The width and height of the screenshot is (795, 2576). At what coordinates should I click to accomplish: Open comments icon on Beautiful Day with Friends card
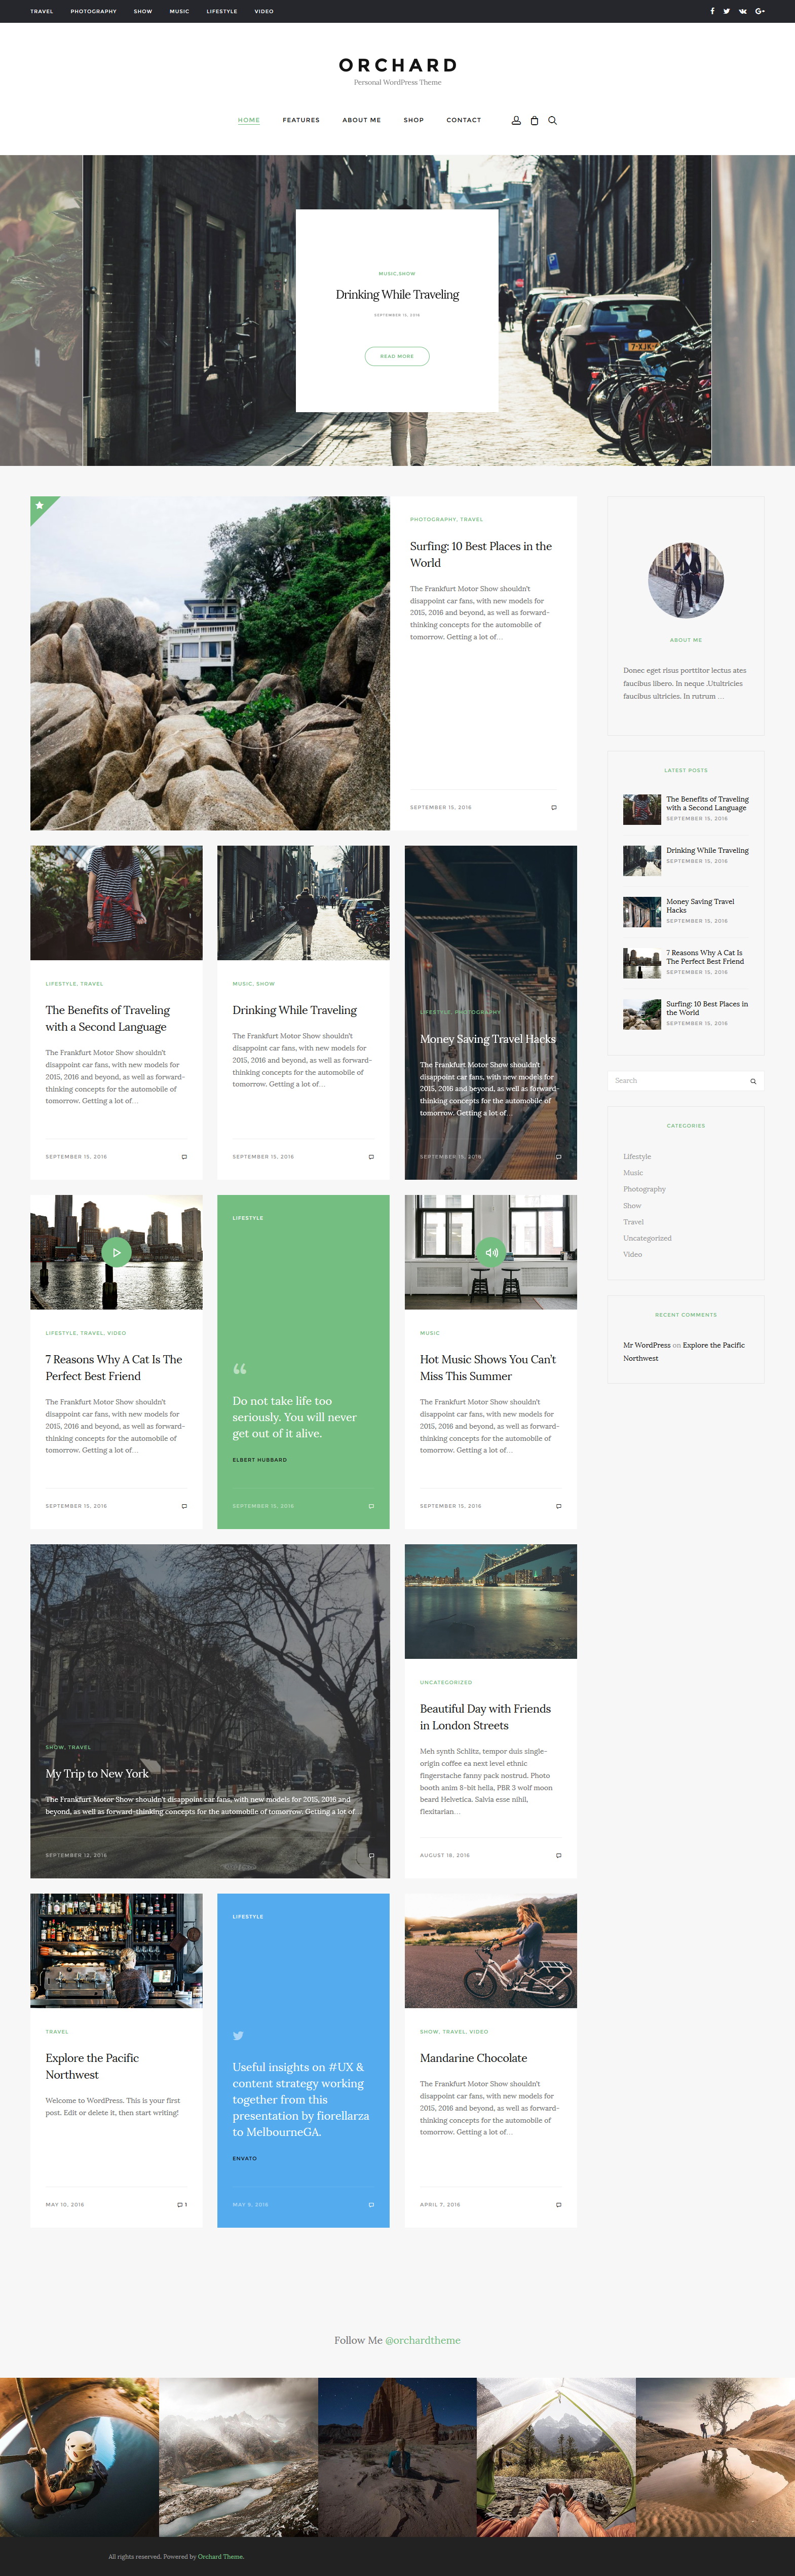558,1855
